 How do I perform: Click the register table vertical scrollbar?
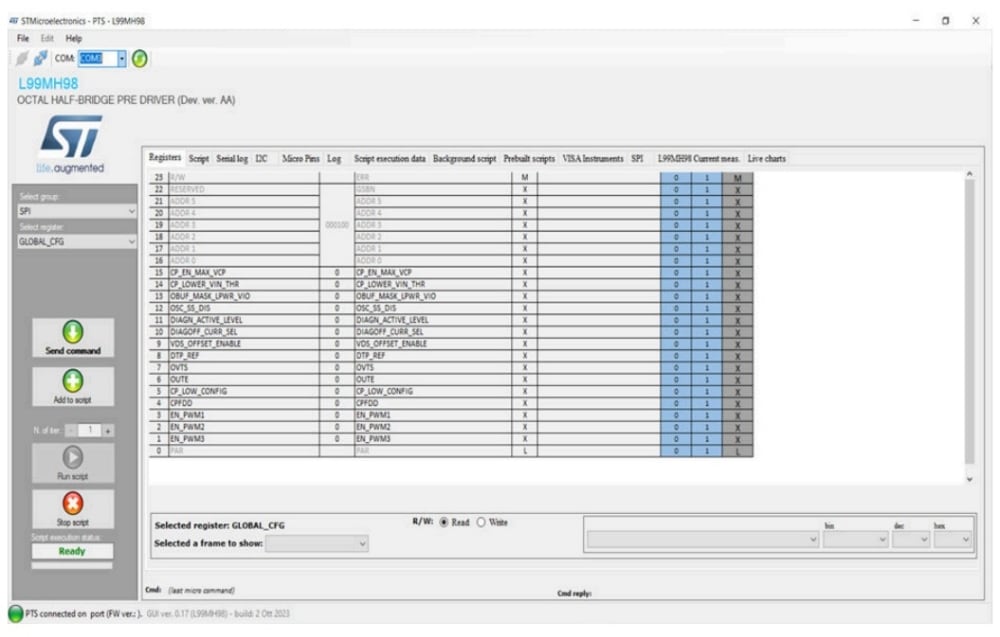click(x=968, y=320)
